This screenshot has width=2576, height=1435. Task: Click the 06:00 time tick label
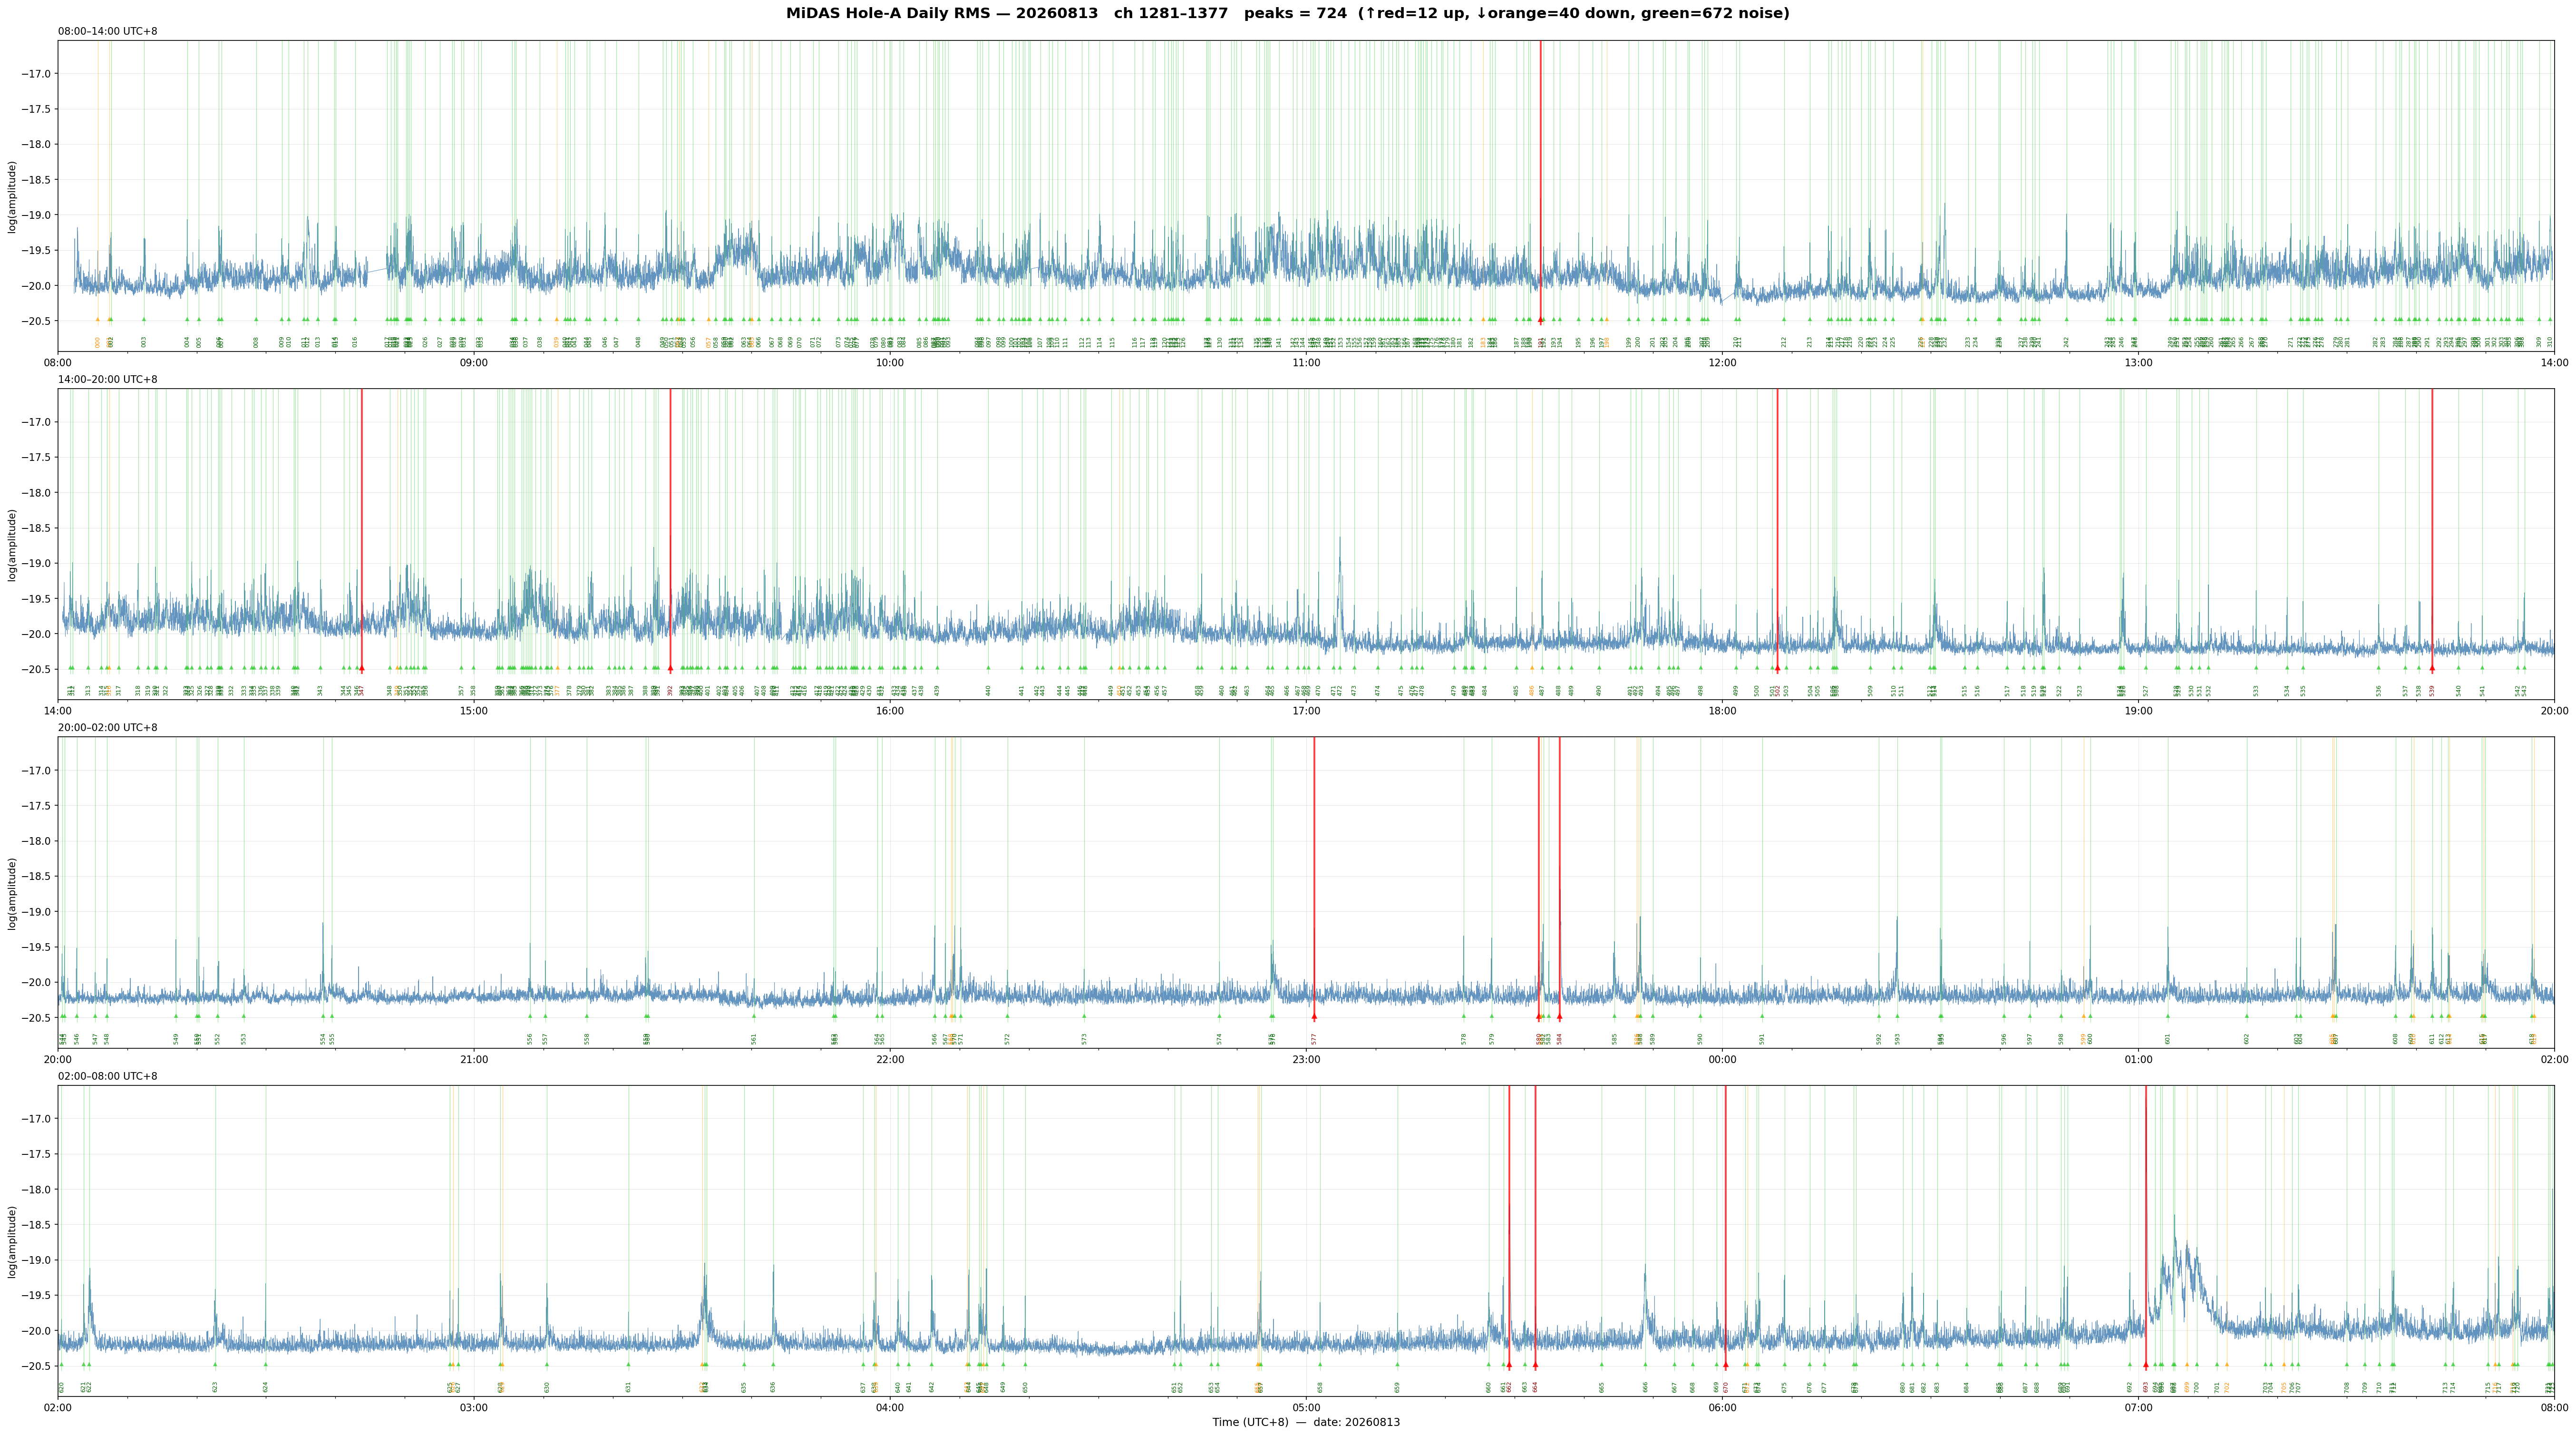[x=1722, y=1407]
